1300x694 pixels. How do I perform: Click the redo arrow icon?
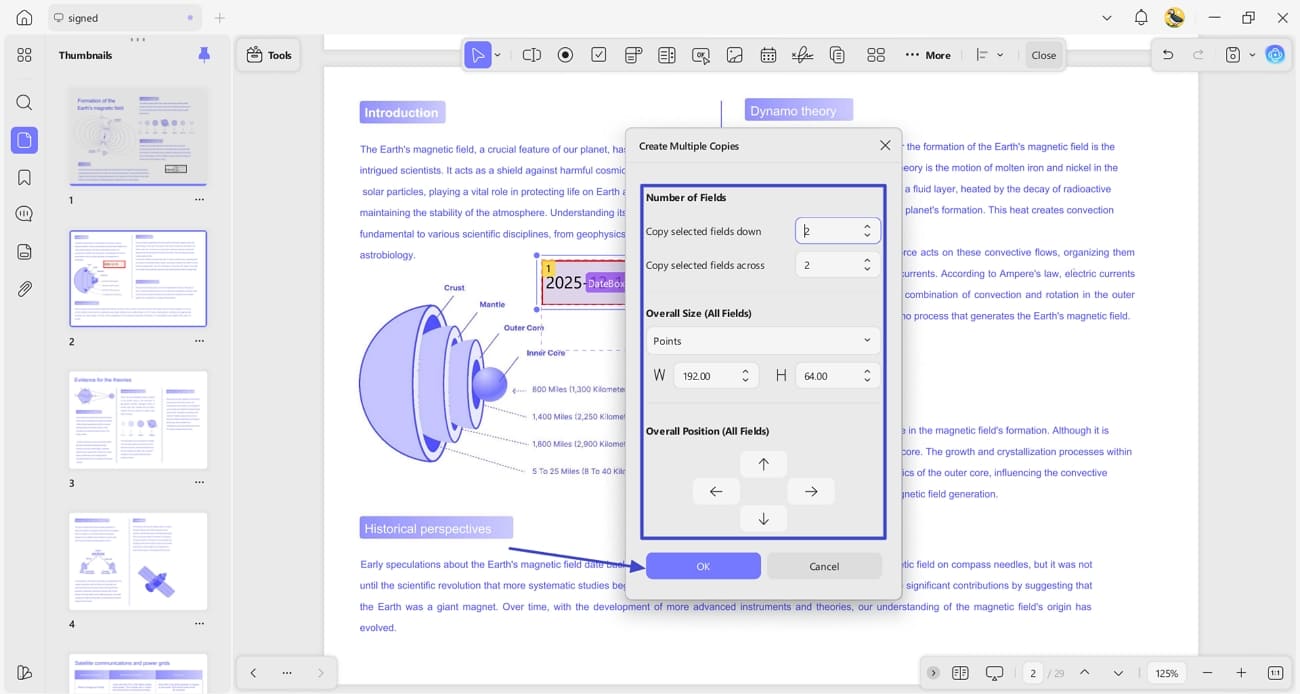click(x=1198, y=55)
